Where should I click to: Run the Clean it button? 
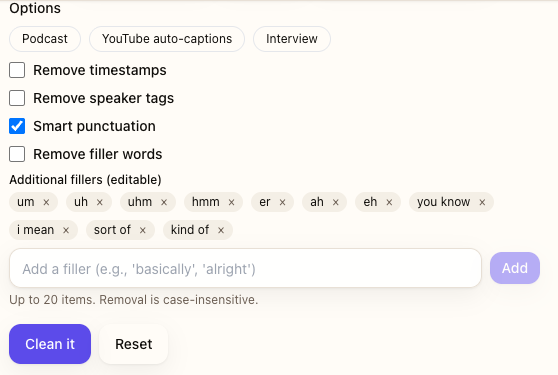pos(50,344)
